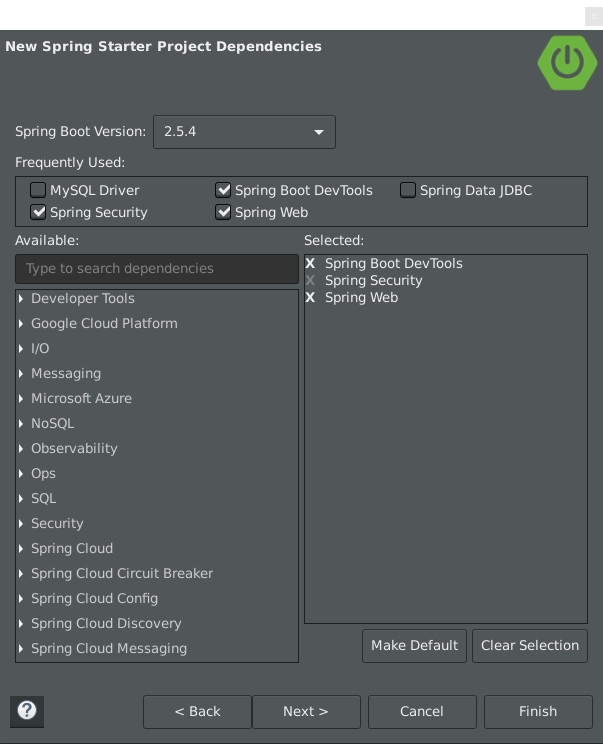The image size is (603, 744).
Task: Expand the Microsoft Azure category
Action: [x=21, y=399]
